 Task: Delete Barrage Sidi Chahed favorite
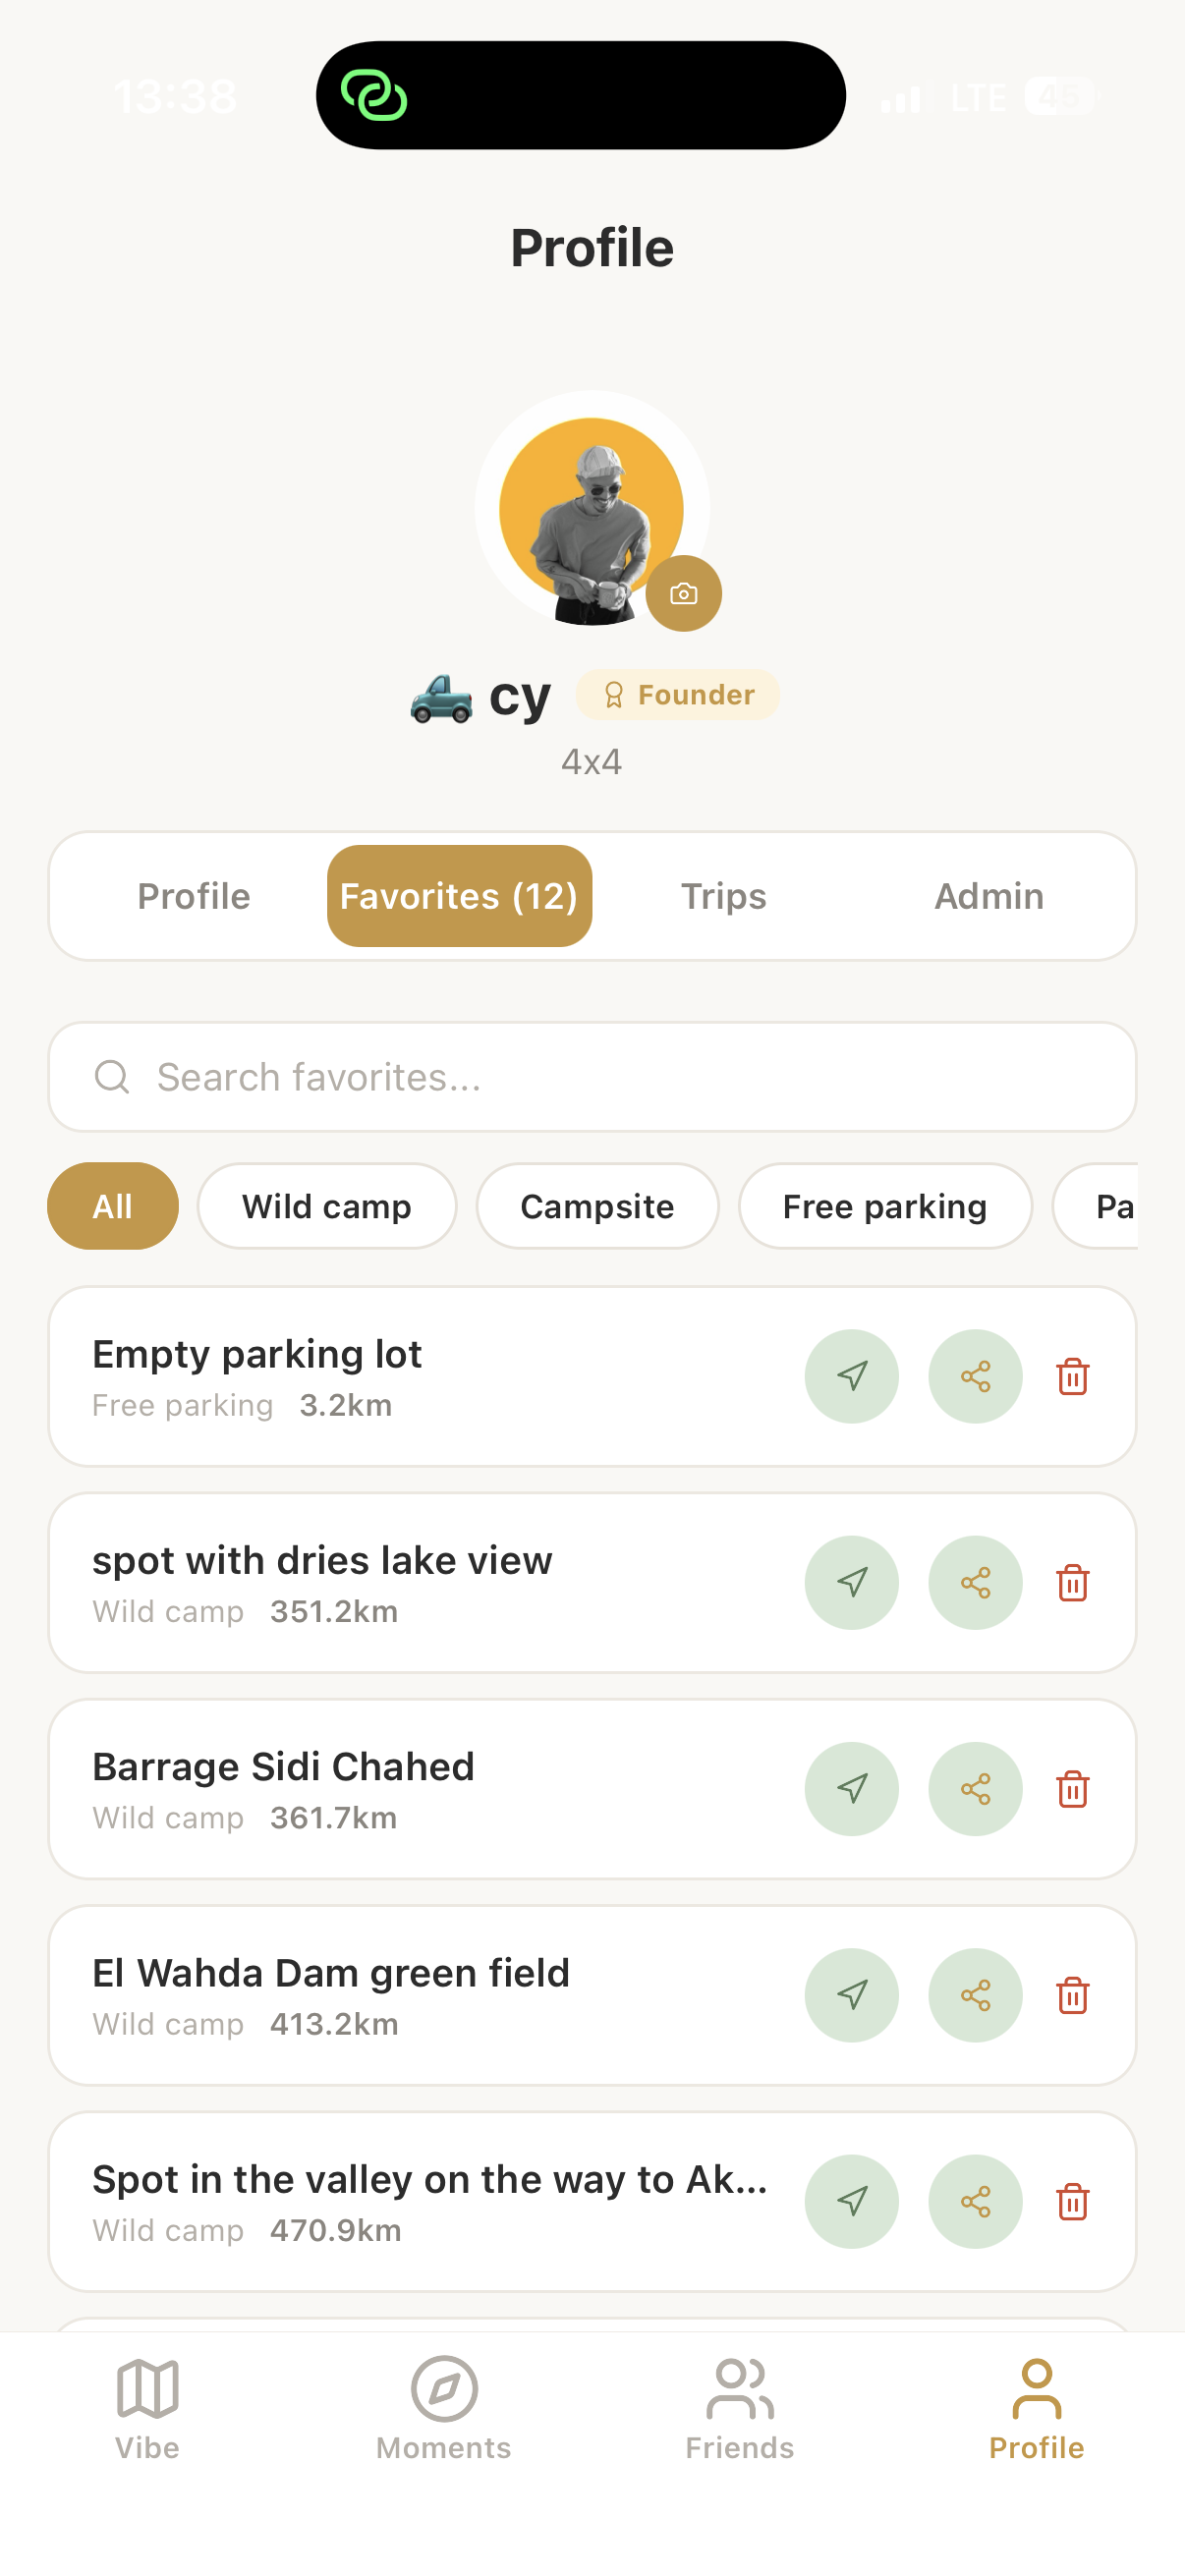coord(1072,1789)
